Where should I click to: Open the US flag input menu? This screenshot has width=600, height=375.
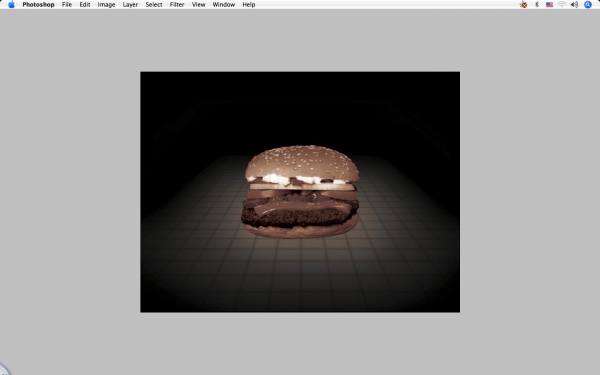pos(549,5)
